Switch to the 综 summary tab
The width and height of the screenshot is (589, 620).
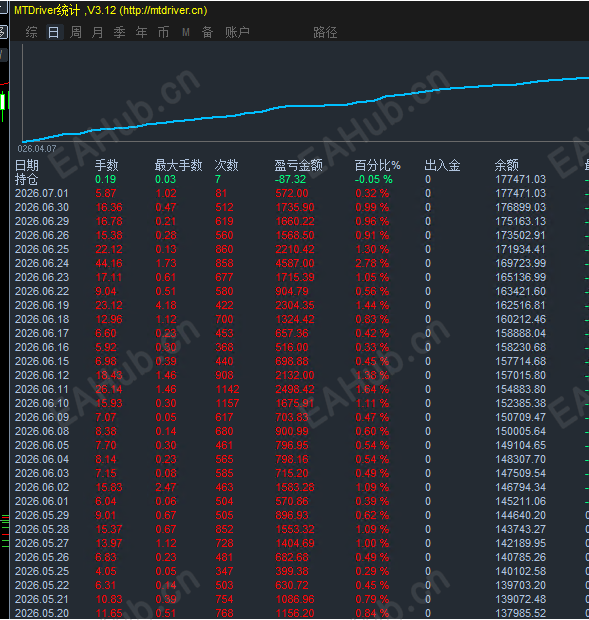click(x=32, y=32)
